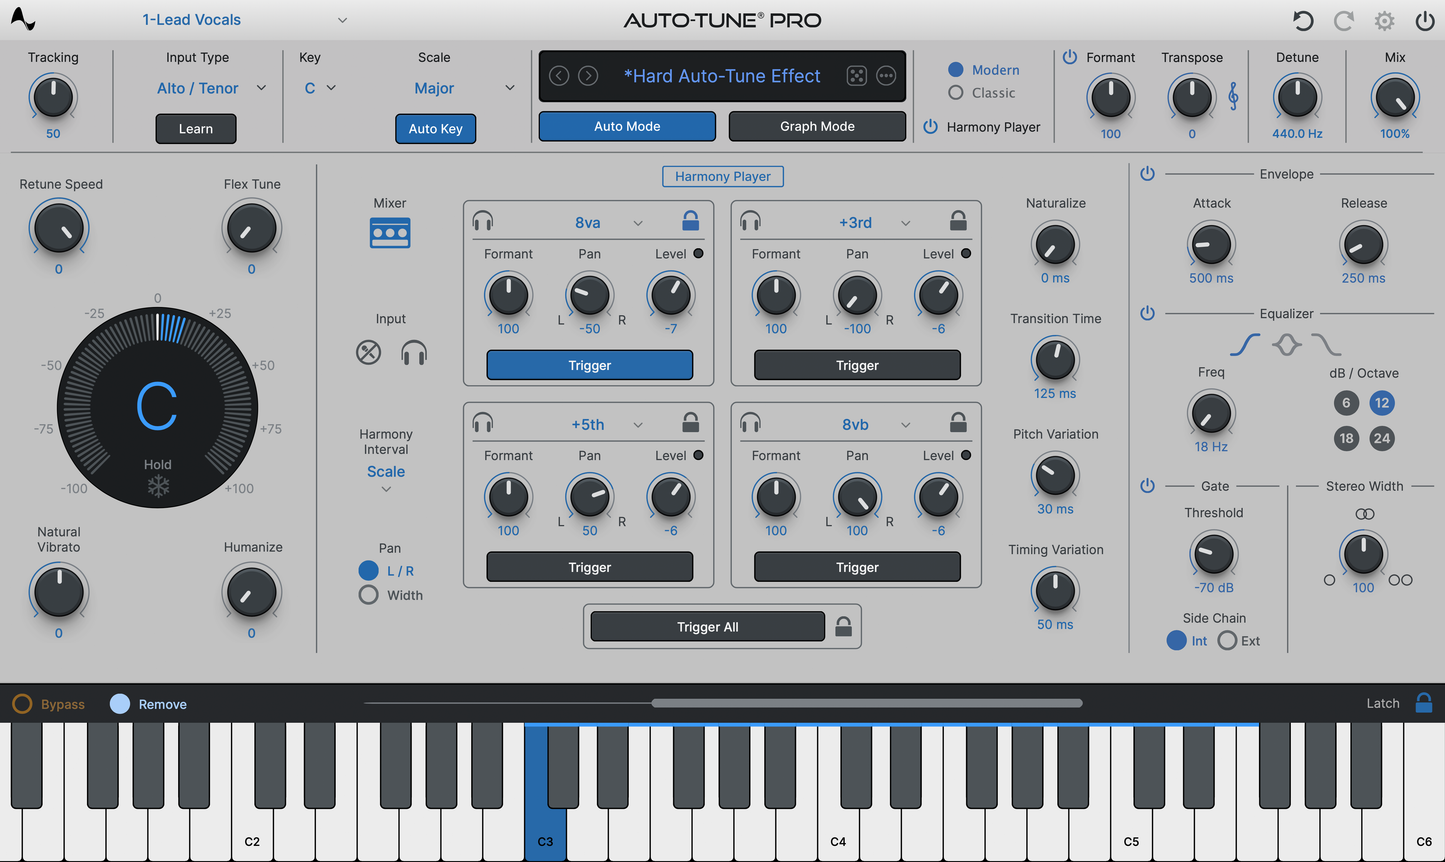The image size is (1445, 862).
Task: Toggle the Gate power switch
Action: coord(1147,485)
